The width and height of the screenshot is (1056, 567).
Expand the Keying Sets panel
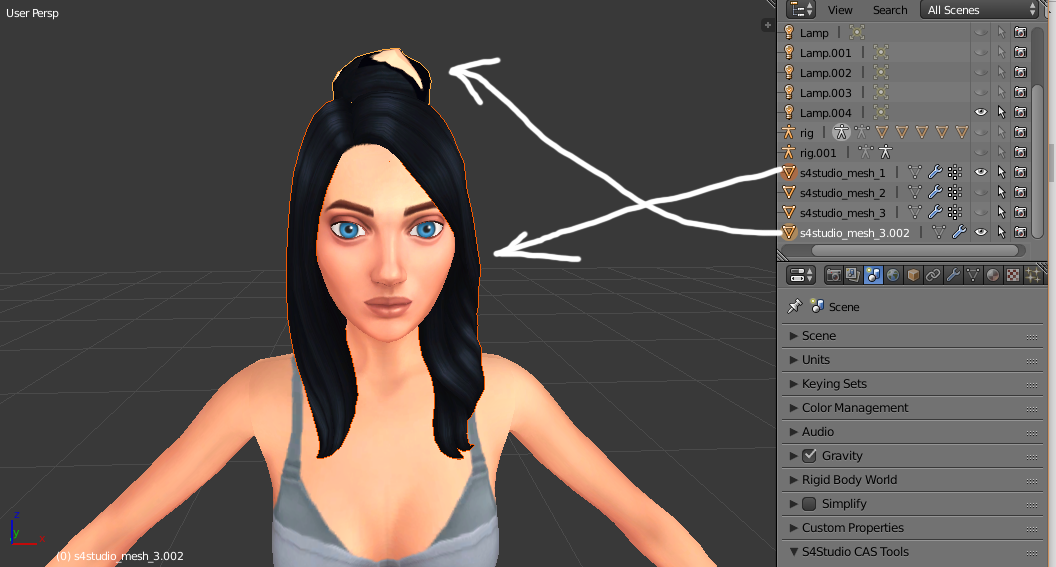tap(793, 384)
